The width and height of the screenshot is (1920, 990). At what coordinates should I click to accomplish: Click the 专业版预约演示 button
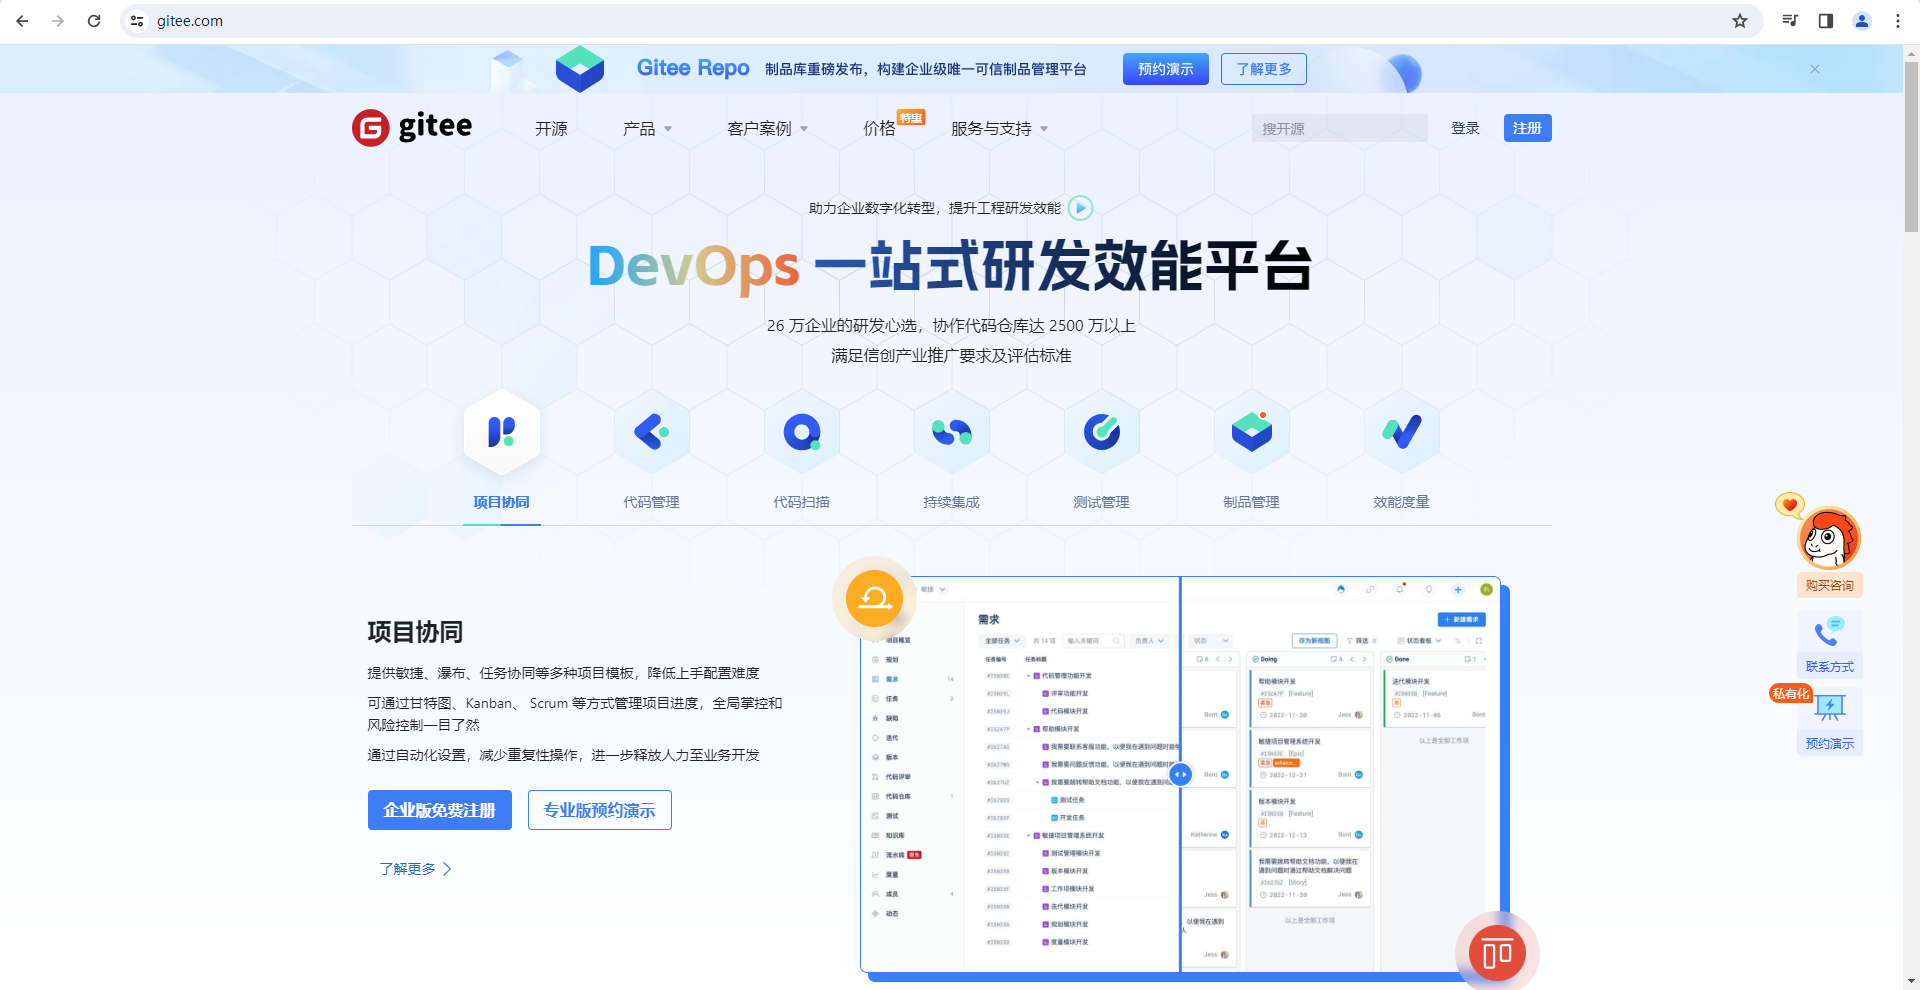point(599,810)
